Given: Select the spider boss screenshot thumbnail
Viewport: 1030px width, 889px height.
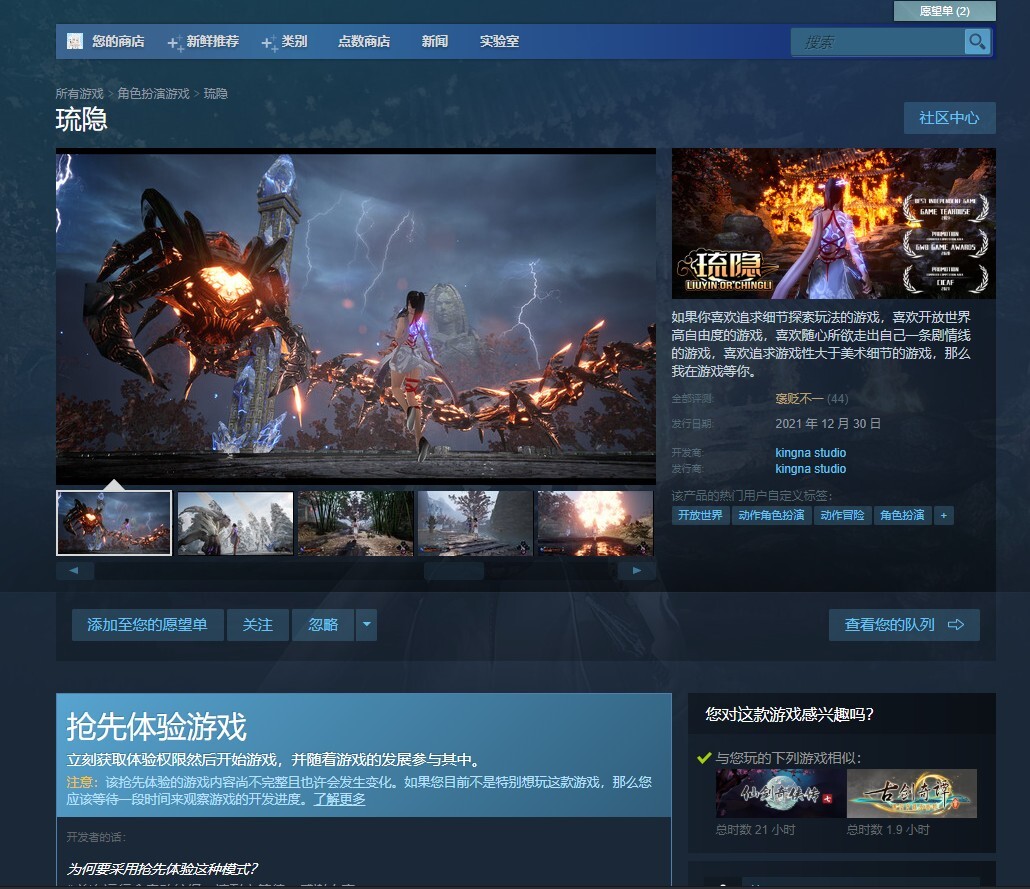Looking at the screenshot, I should [114, 523].
